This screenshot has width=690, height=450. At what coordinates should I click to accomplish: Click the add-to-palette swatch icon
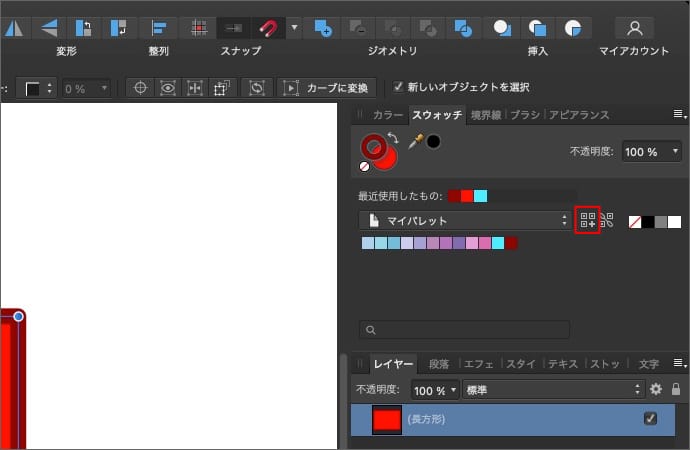pyautogui.click(x=588, y=220)
